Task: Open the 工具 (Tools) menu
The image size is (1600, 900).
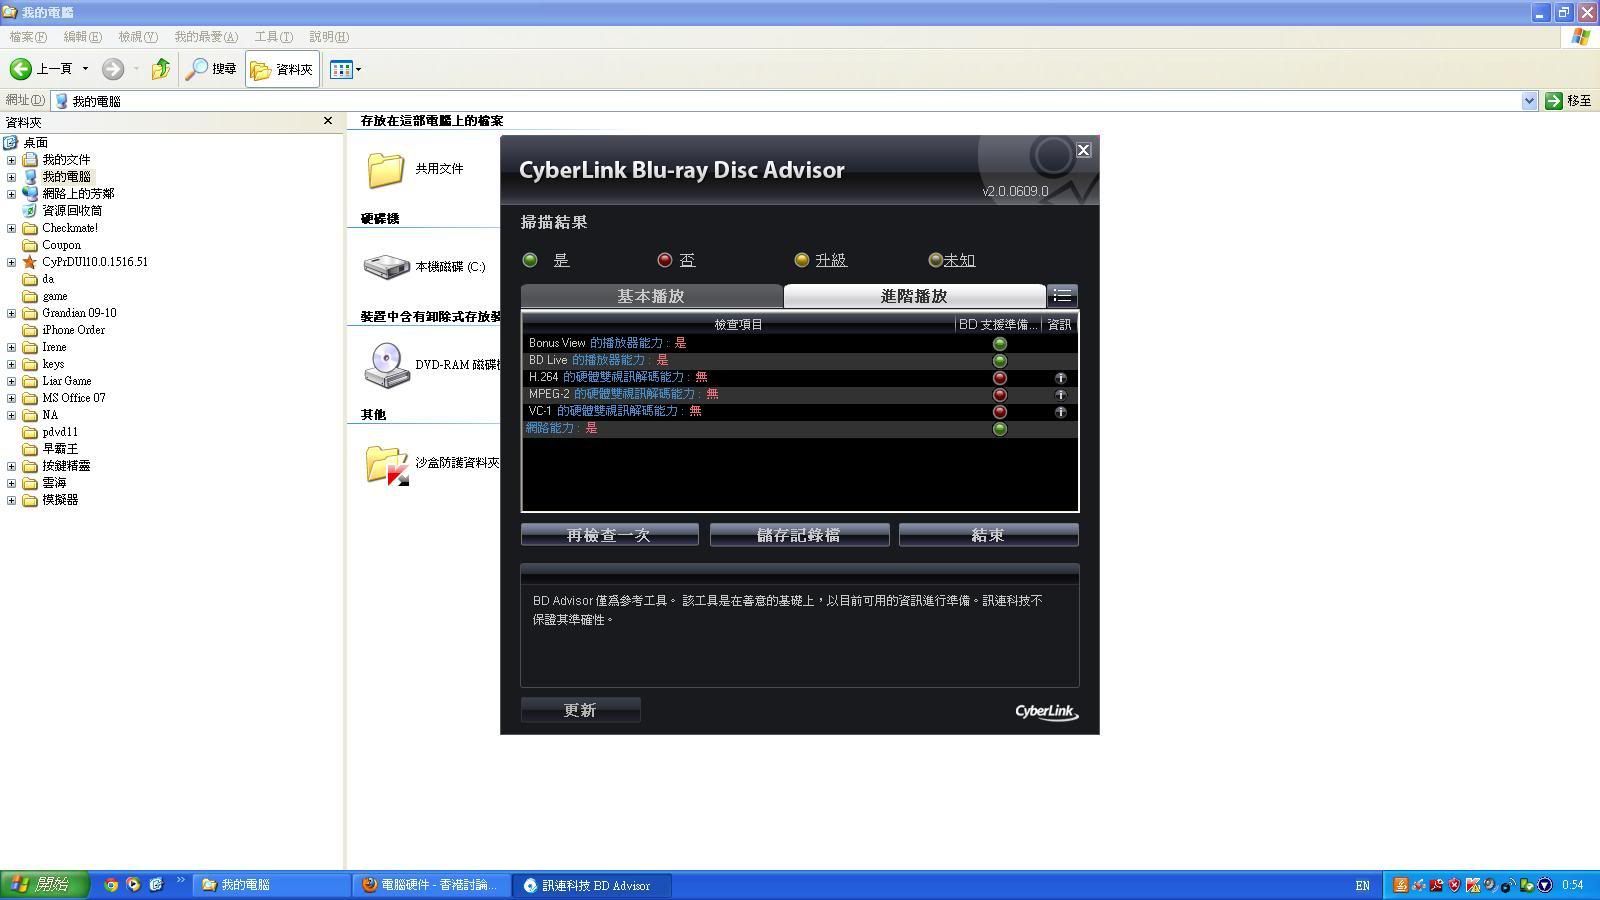Action: [x=273, y=37]
